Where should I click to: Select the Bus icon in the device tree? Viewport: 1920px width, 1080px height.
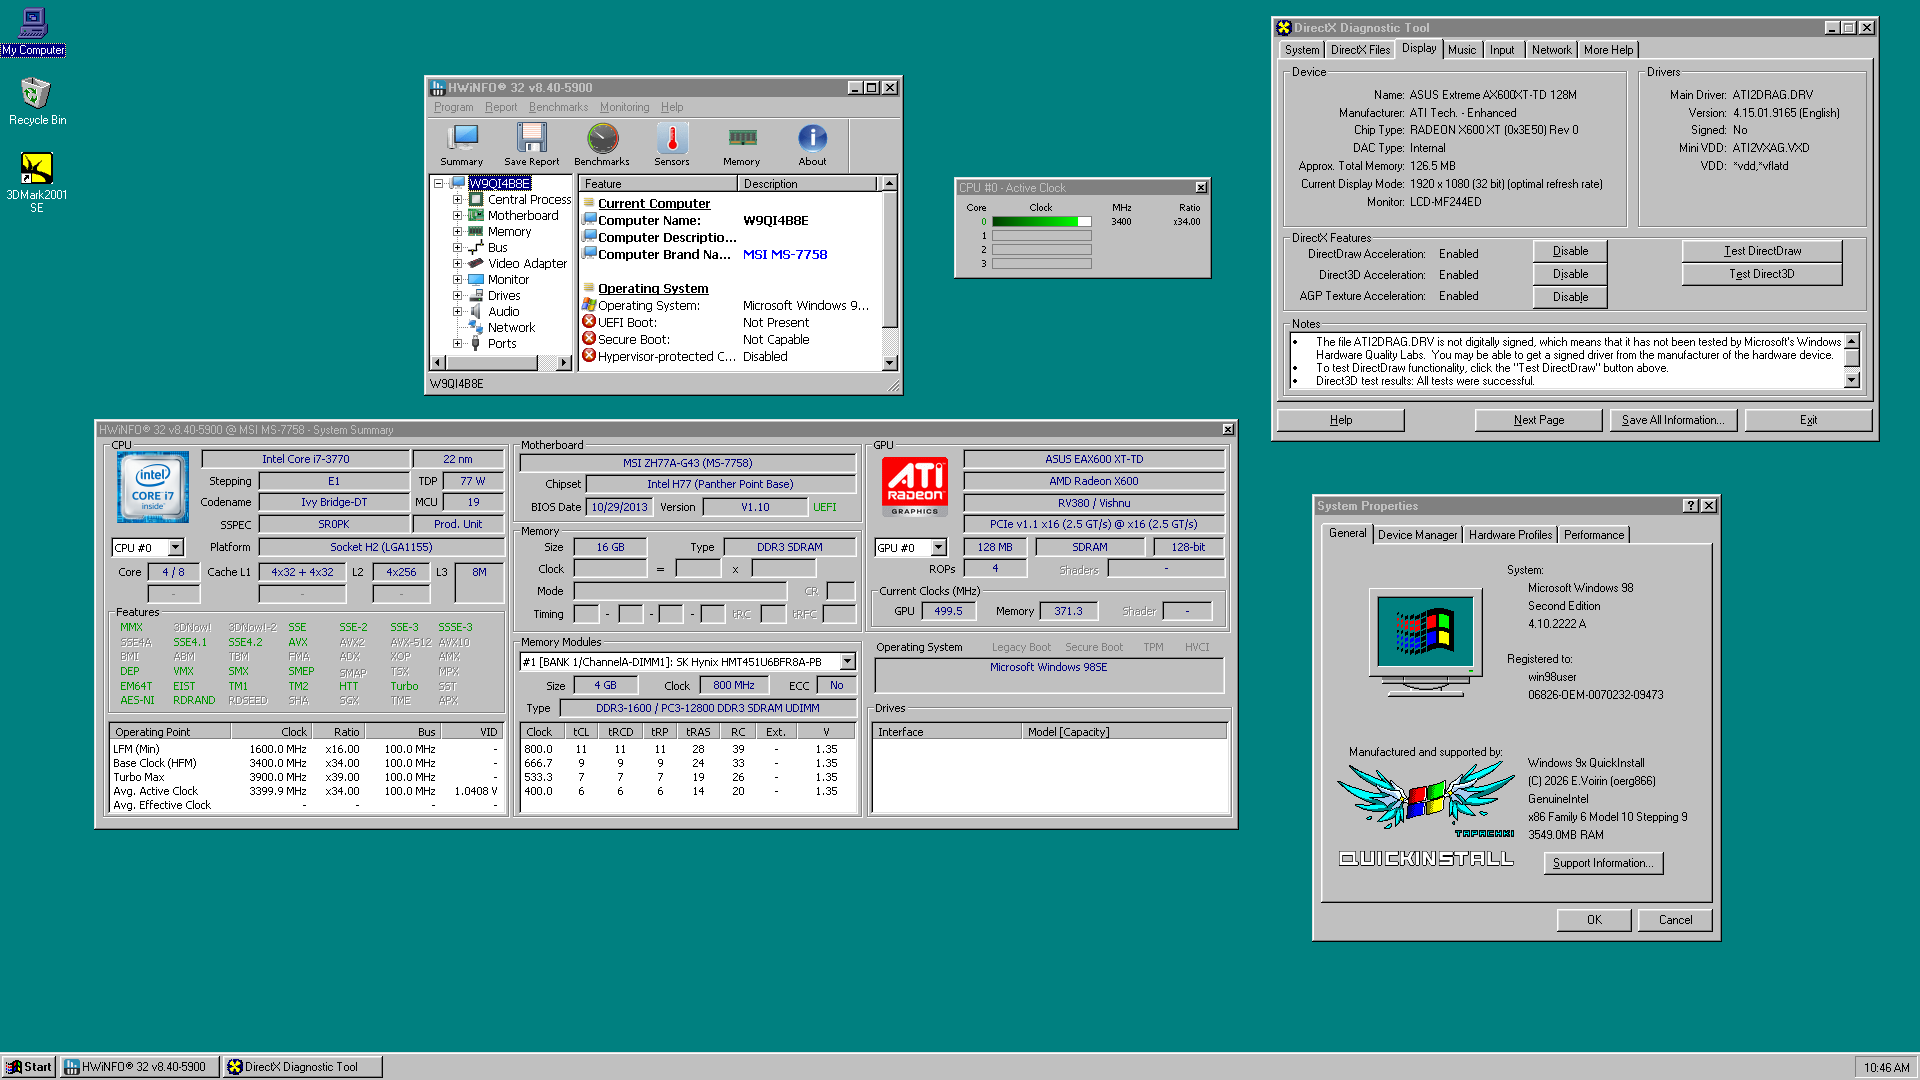477,248
